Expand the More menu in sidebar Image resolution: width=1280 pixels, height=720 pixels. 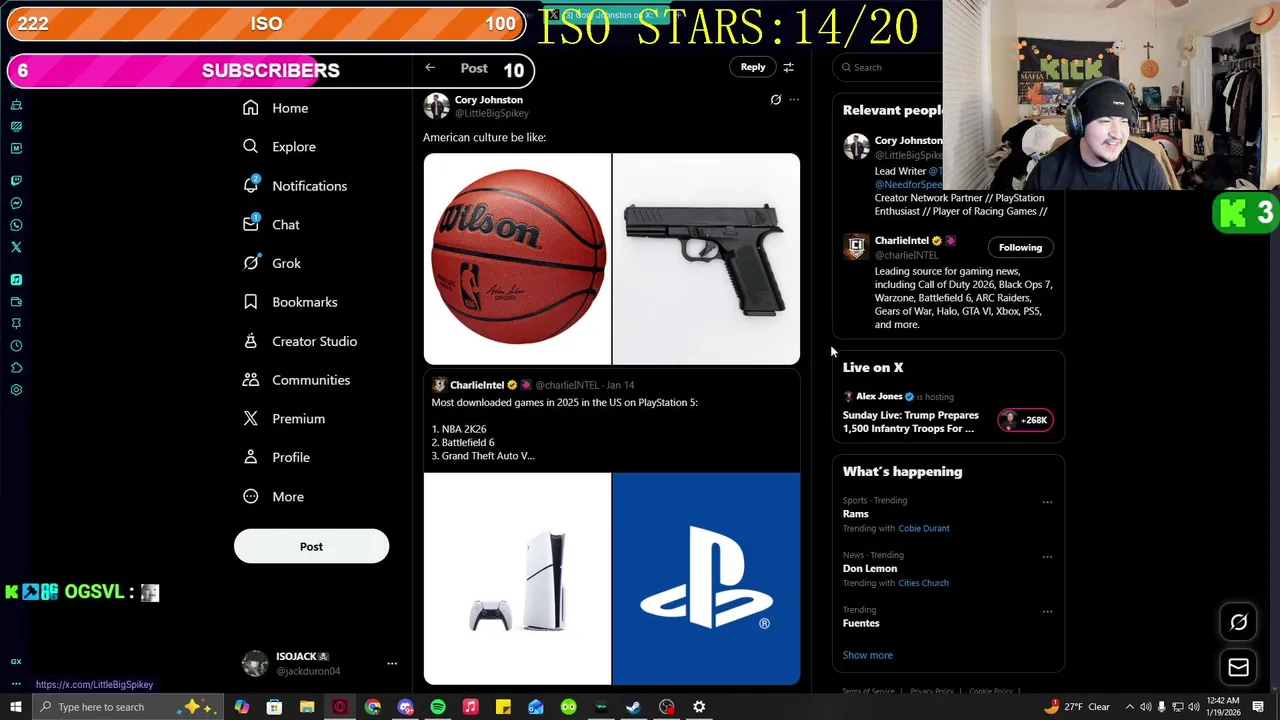point(274,496)
